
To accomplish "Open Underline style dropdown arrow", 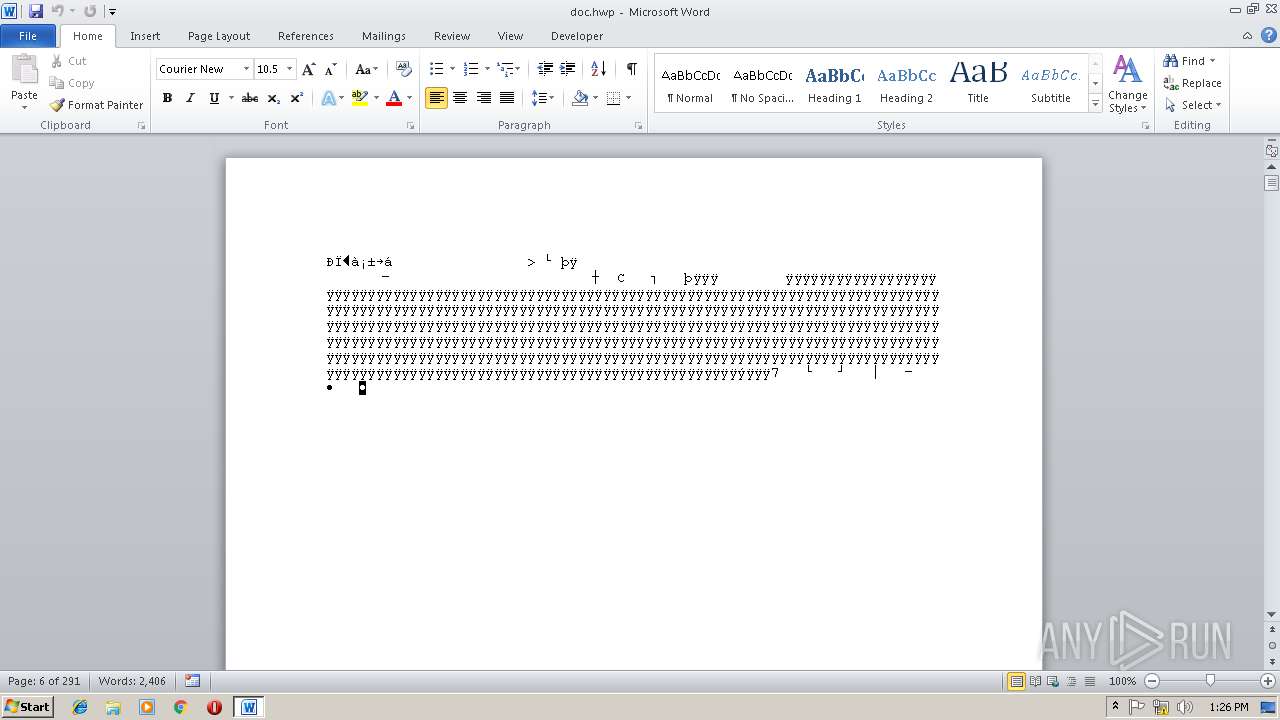I will (231, 98).
